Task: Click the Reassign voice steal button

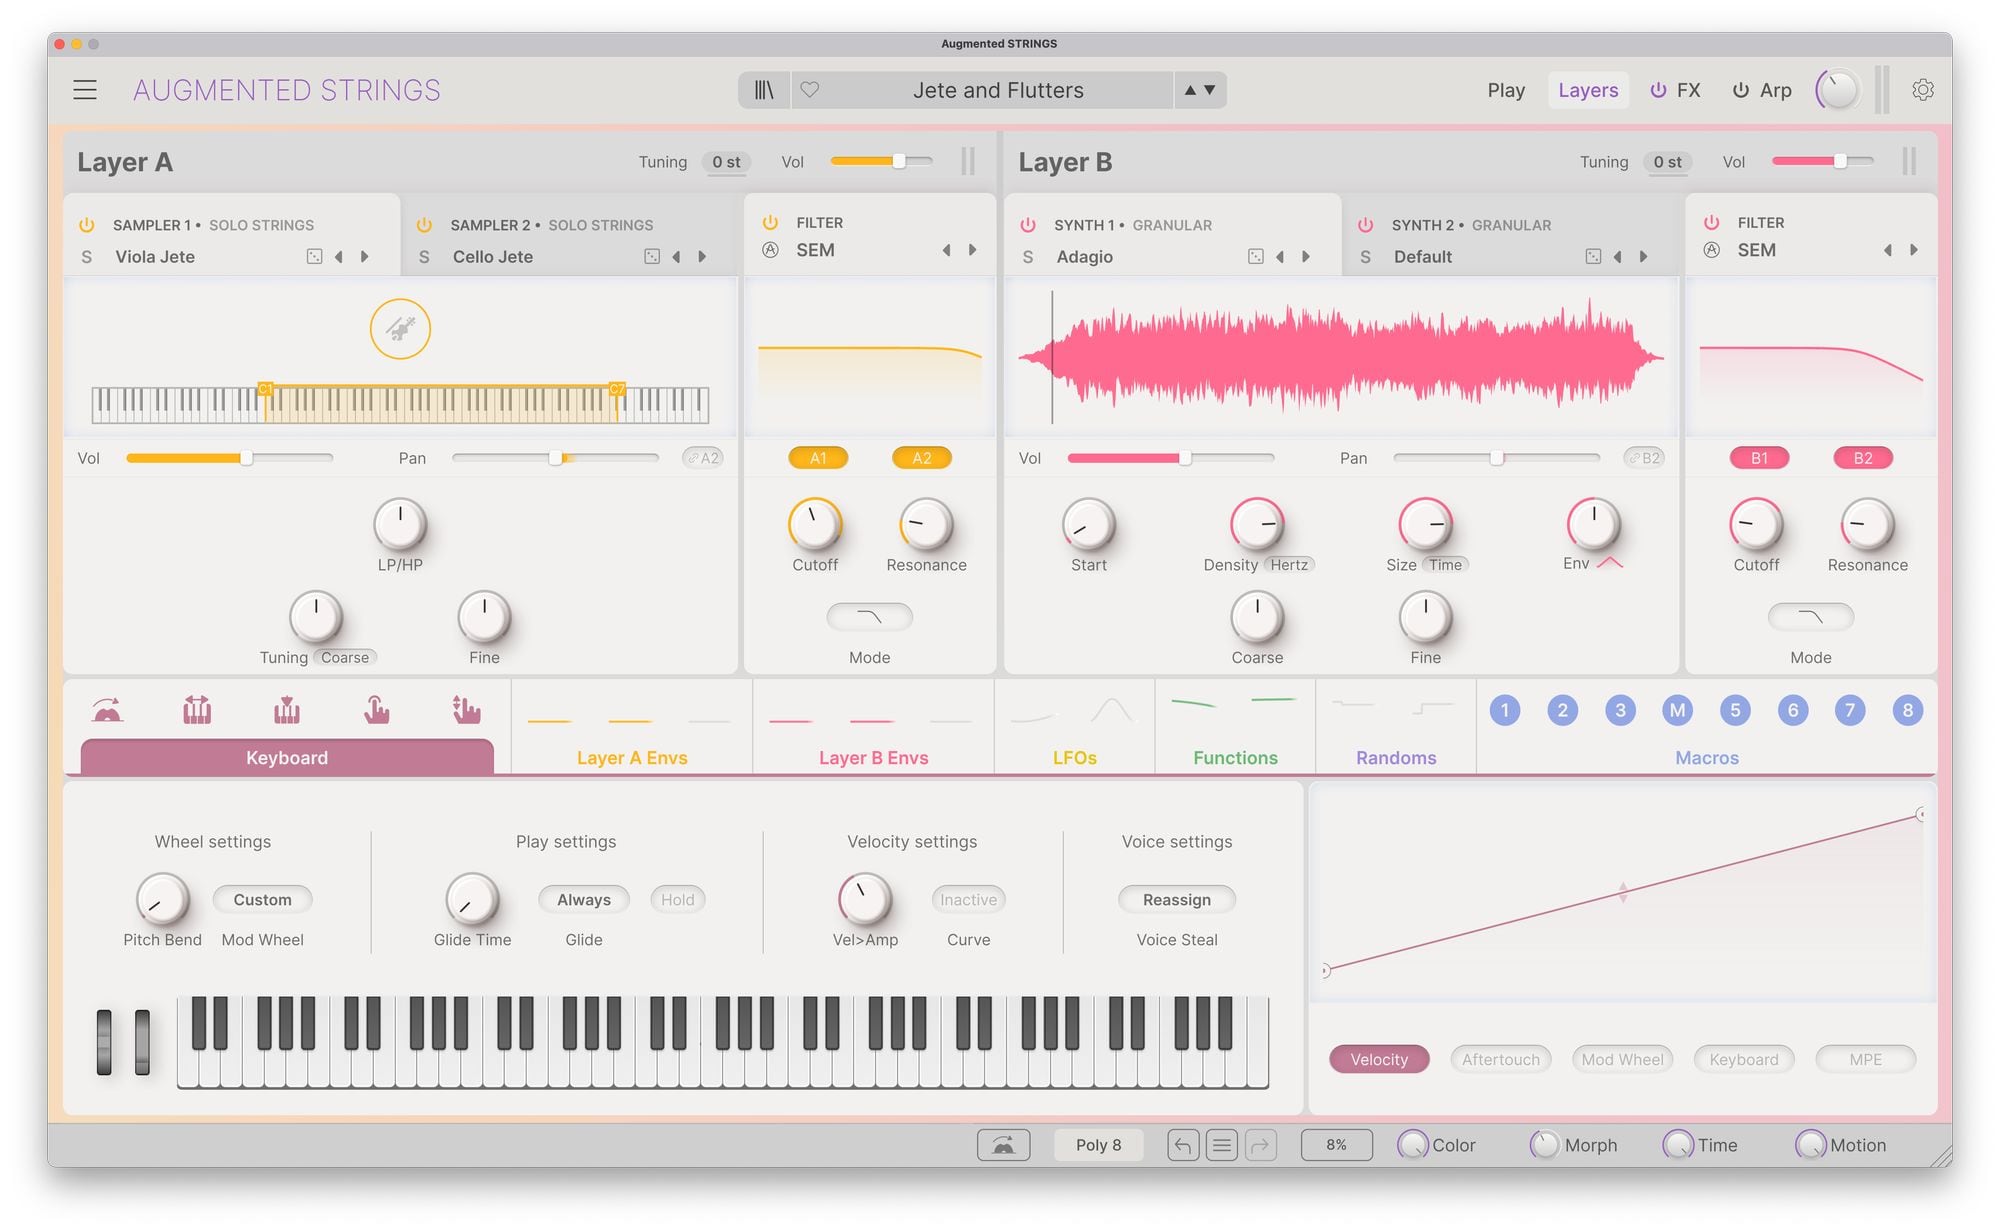Action: pos(1176,900)
